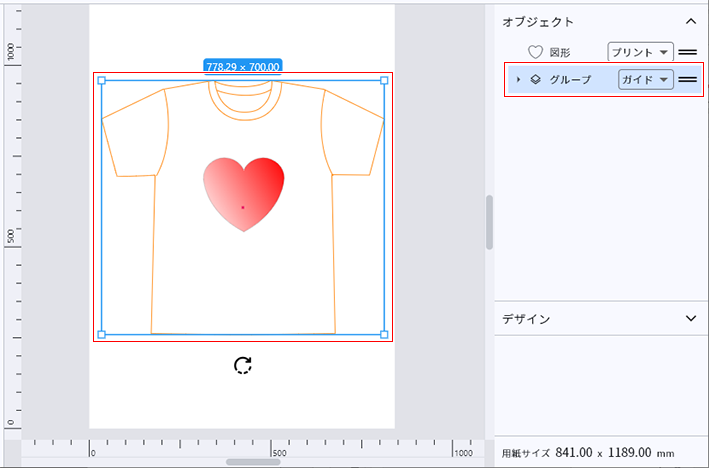This screenshot has width=709, height=468.
Task: Click the bottom-right selection handle
Action: click(x=384, y=334)
